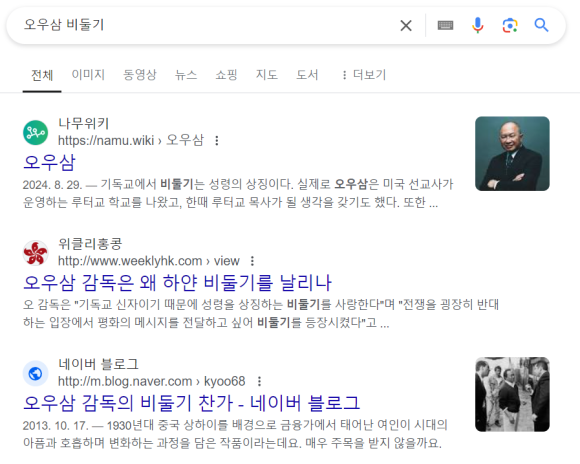Open 오우삼 감독은 왜 하얀 비둘기를 날리나 result
This screenshot has height=464, width=580.
point(177,283)
